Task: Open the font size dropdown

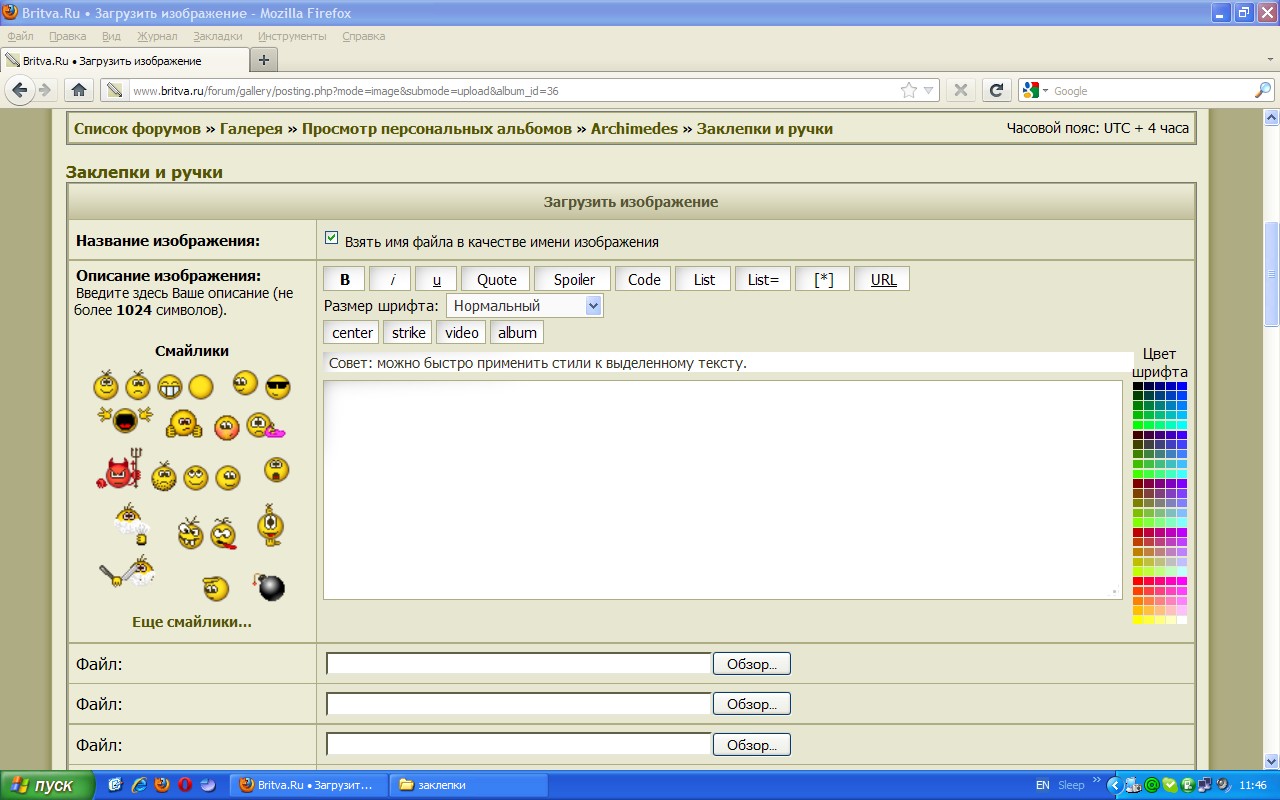Action: (524, 306)
